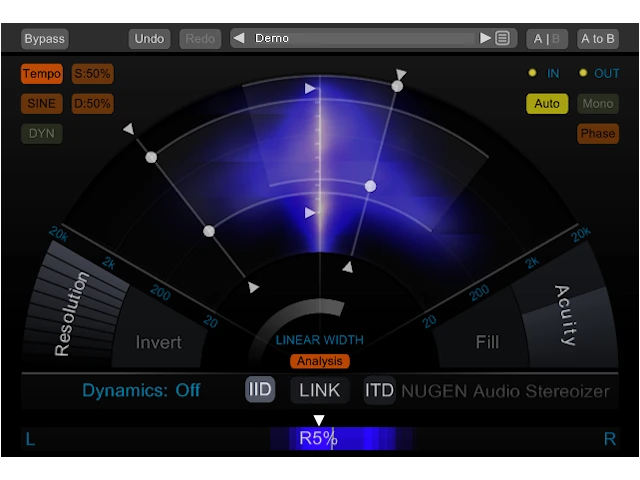Click the down arrow above top-right node
The image size is (640, 480).
[x=401, y=74]
